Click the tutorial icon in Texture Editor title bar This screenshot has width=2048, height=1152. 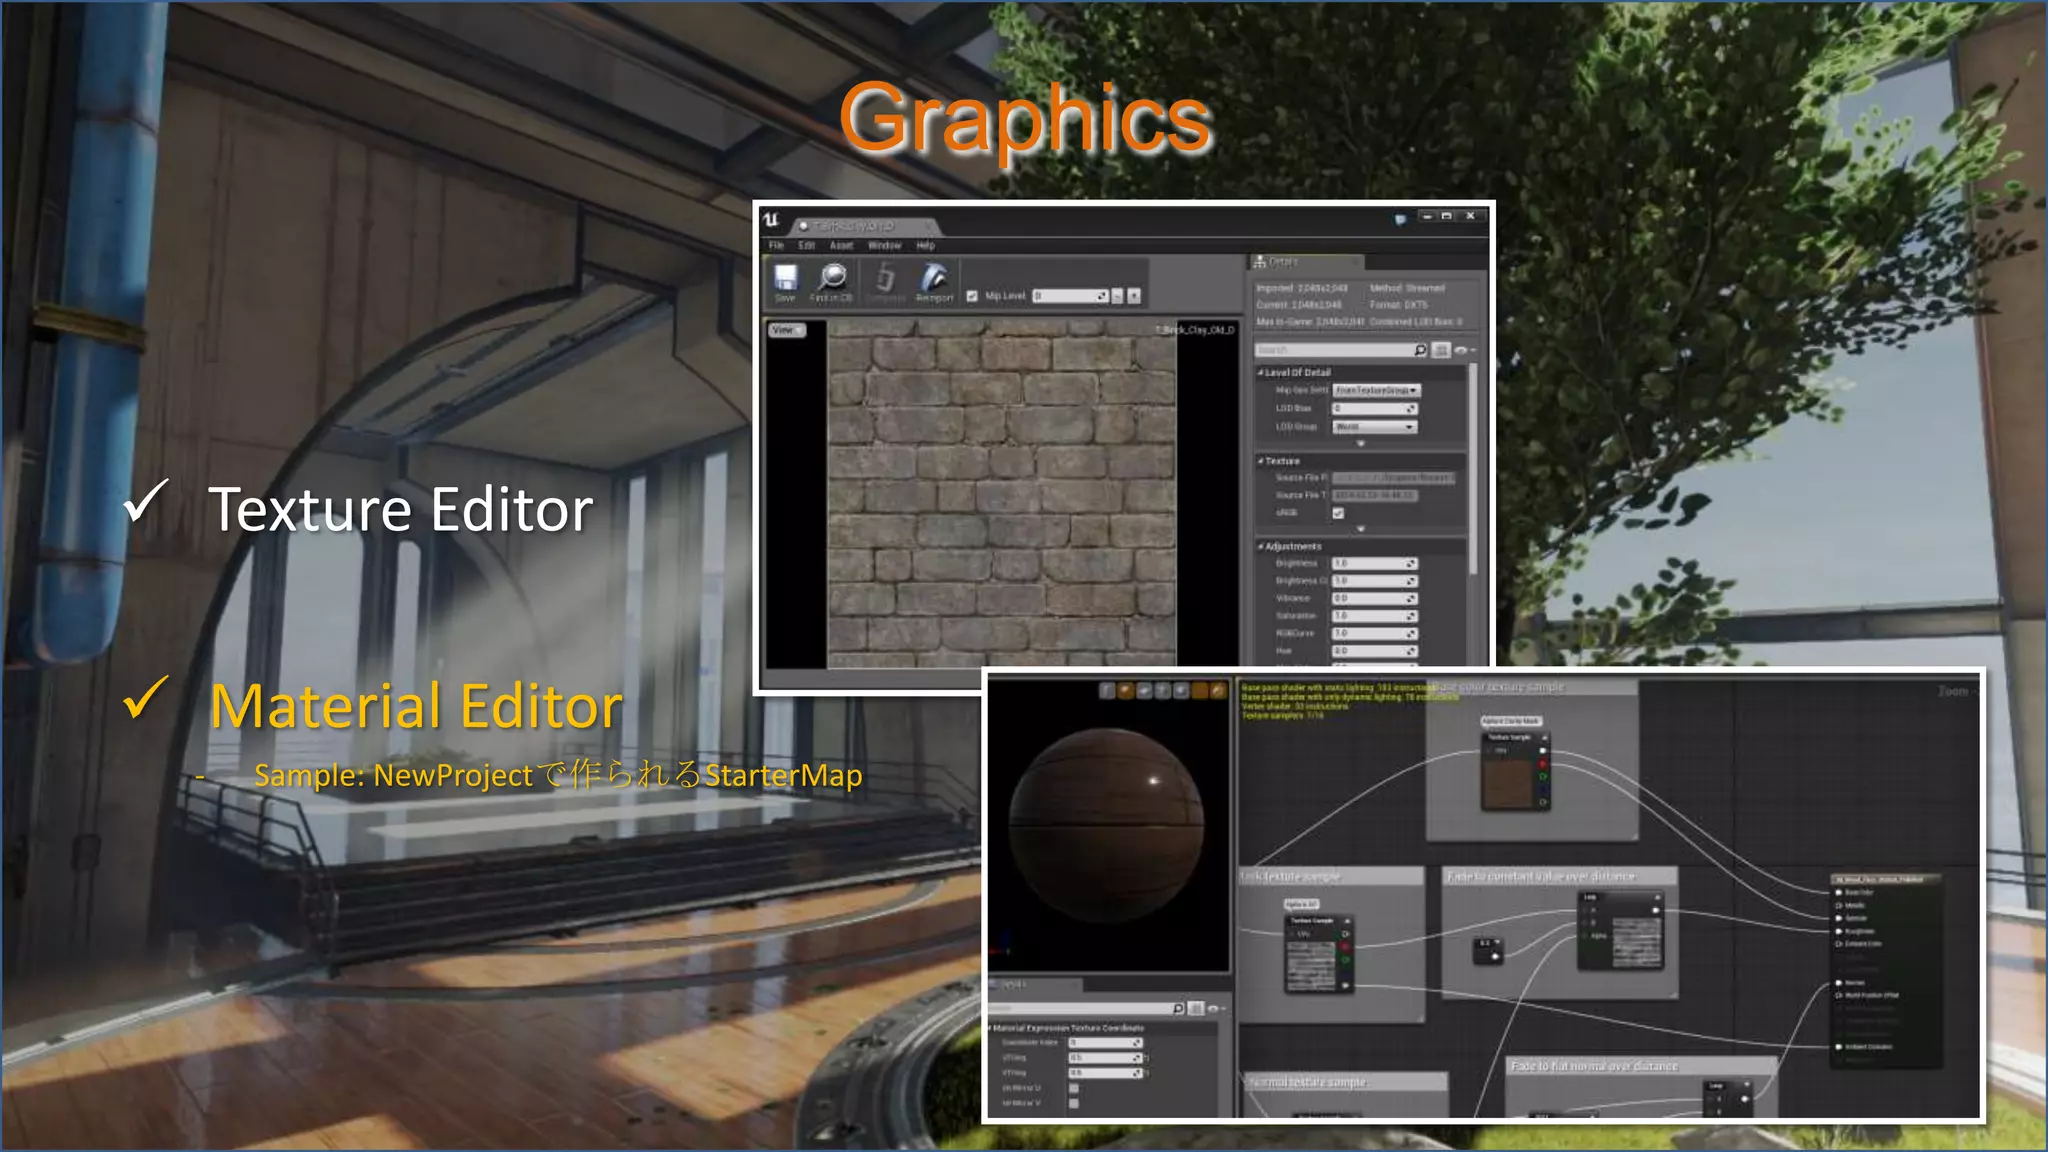pos(1400,219)
